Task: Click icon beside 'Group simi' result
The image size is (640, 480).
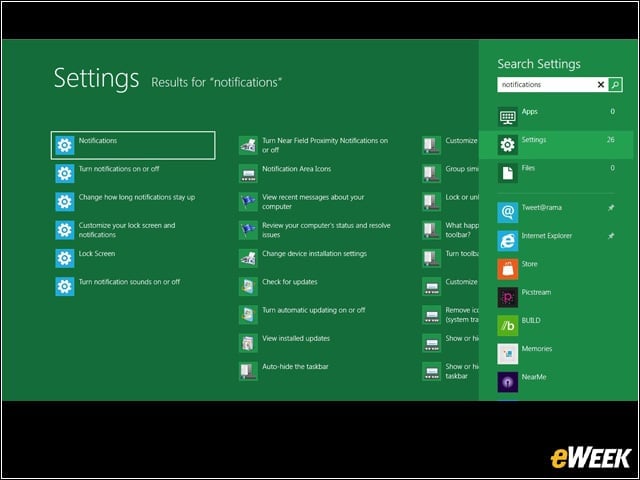Action: click(431, 173)
